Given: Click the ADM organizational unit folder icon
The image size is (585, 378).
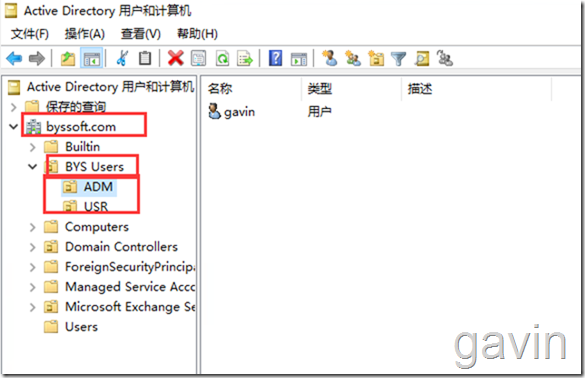Looking at the screenshot, I should (69, 186).
